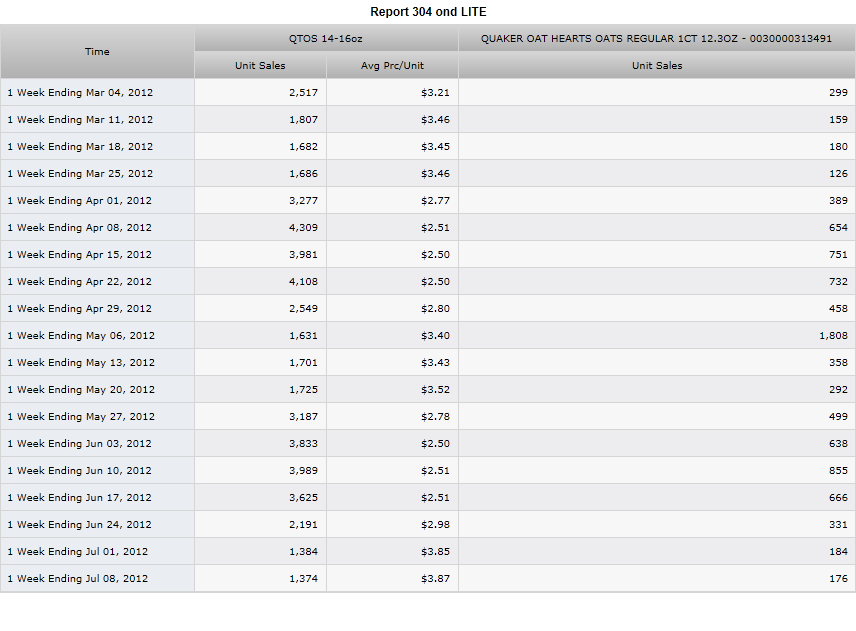Click the row '1 Week Ending Apr 15, 2012'
The image size is (856, 631).
(x=428, y=254)
